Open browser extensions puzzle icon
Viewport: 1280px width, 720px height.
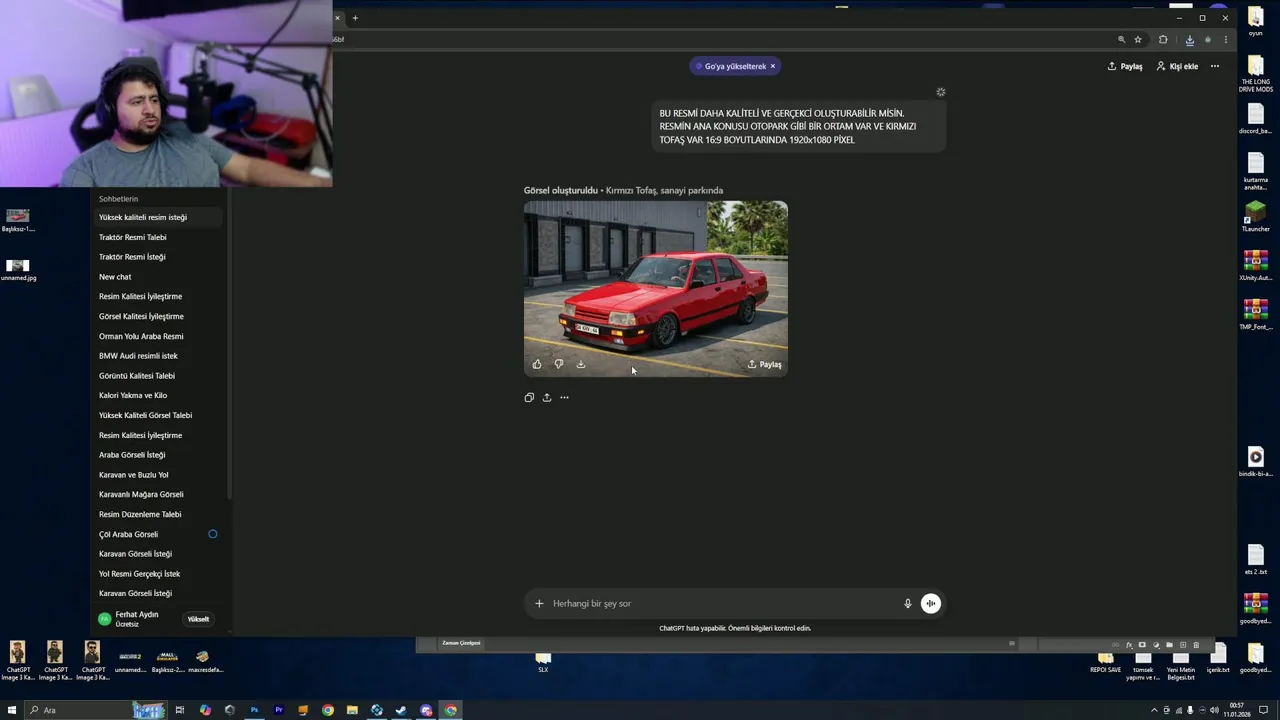(1163, 39)
